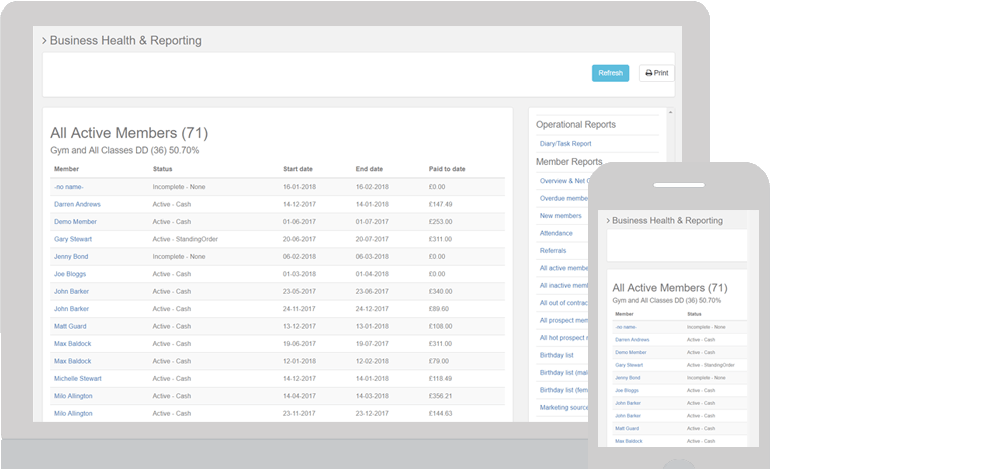Screen dimensions: 992x469
Task: Open Michelle Stewart member profile
Action: [77, 378]
